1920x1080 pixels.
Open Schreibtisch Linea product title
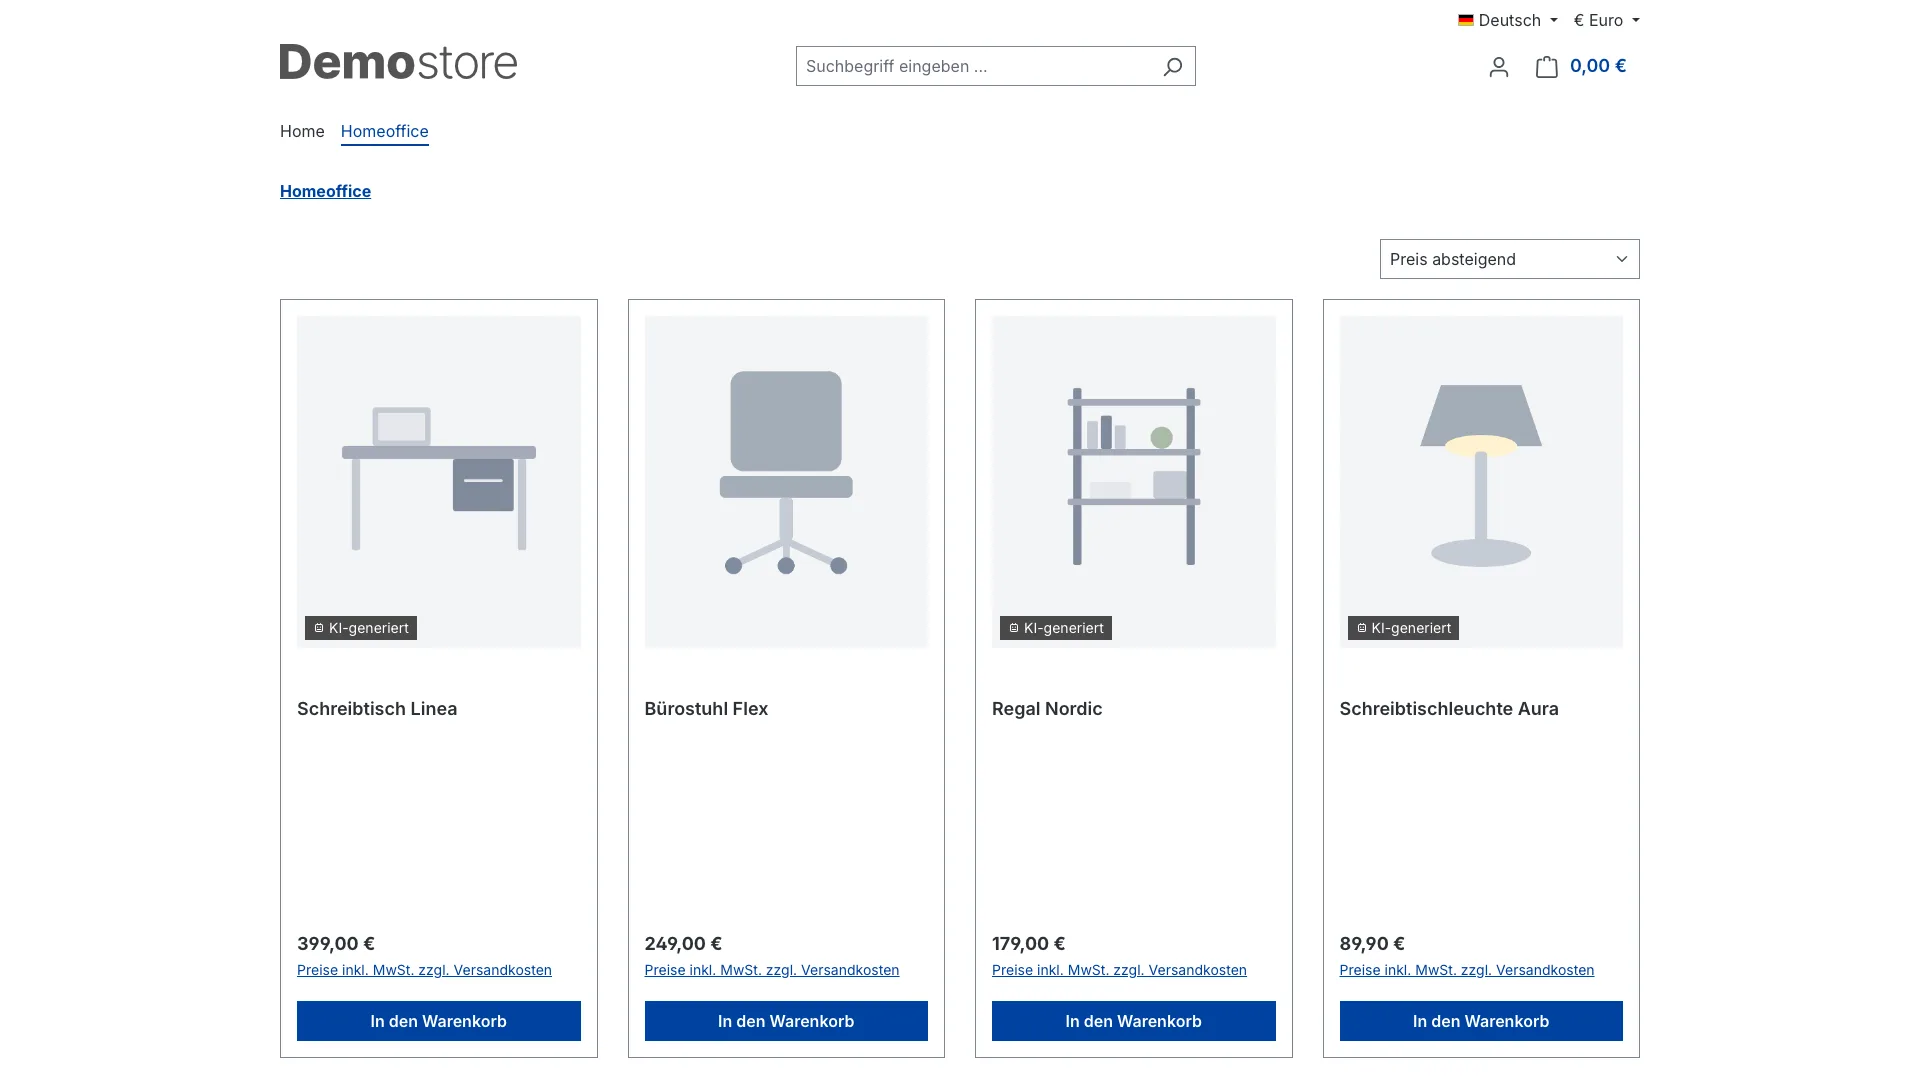(x=377, y=709)
